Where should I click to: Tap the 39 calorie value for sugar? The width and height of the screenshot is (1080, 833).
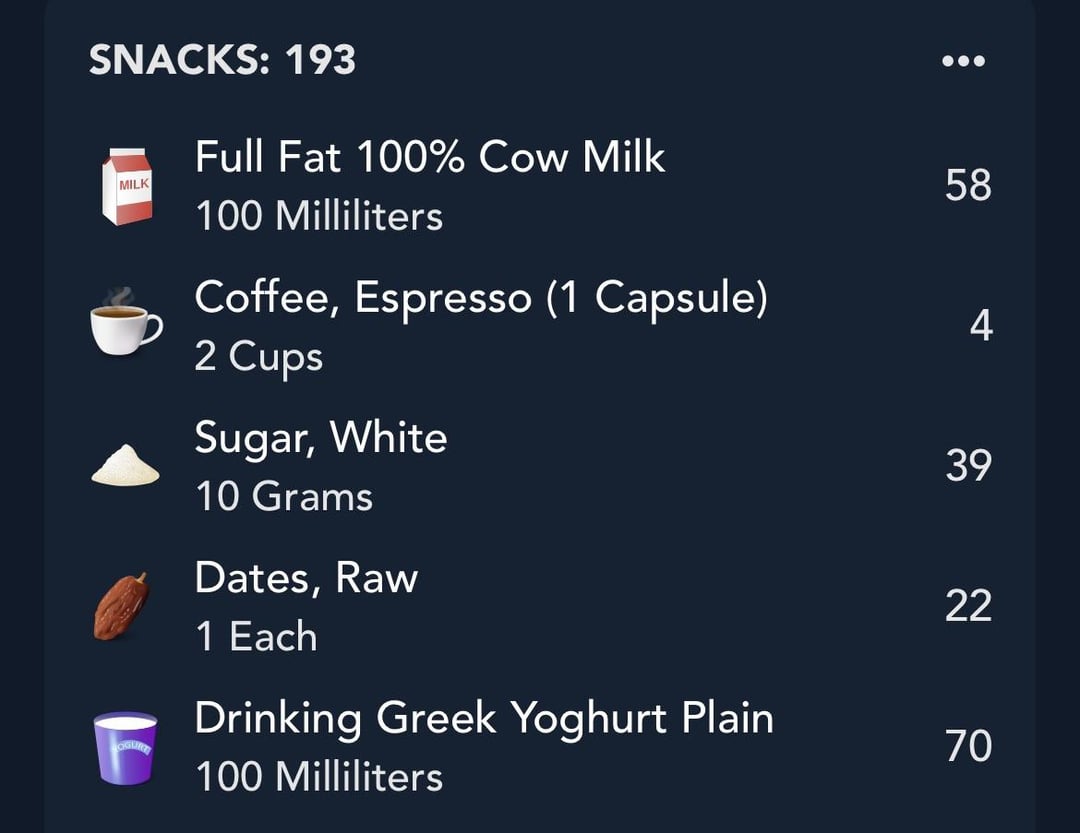(x=968, y=465)
